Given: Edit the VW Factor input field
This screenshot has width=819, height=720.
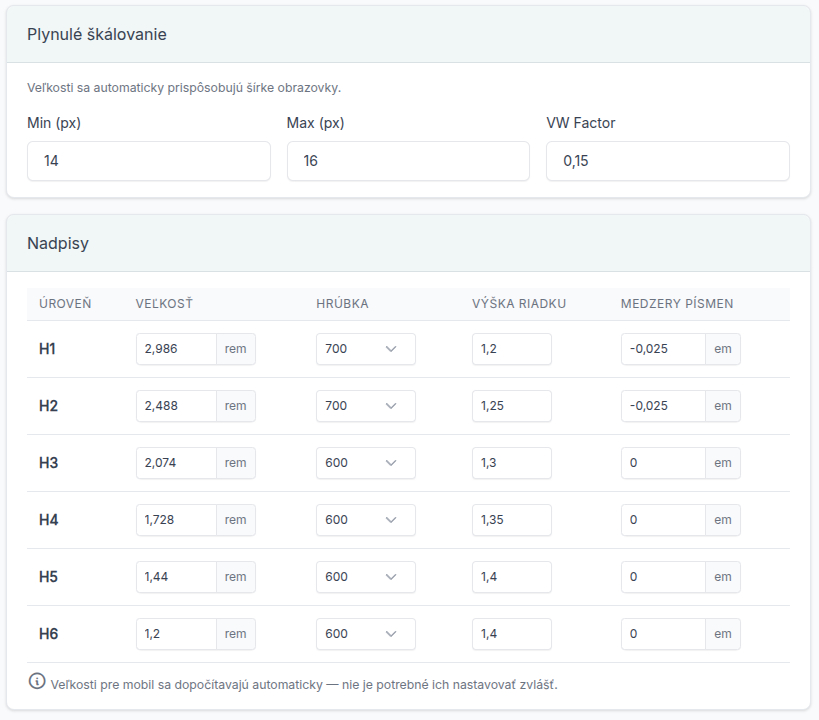Looking at the screenshot, I should [668, 161].
